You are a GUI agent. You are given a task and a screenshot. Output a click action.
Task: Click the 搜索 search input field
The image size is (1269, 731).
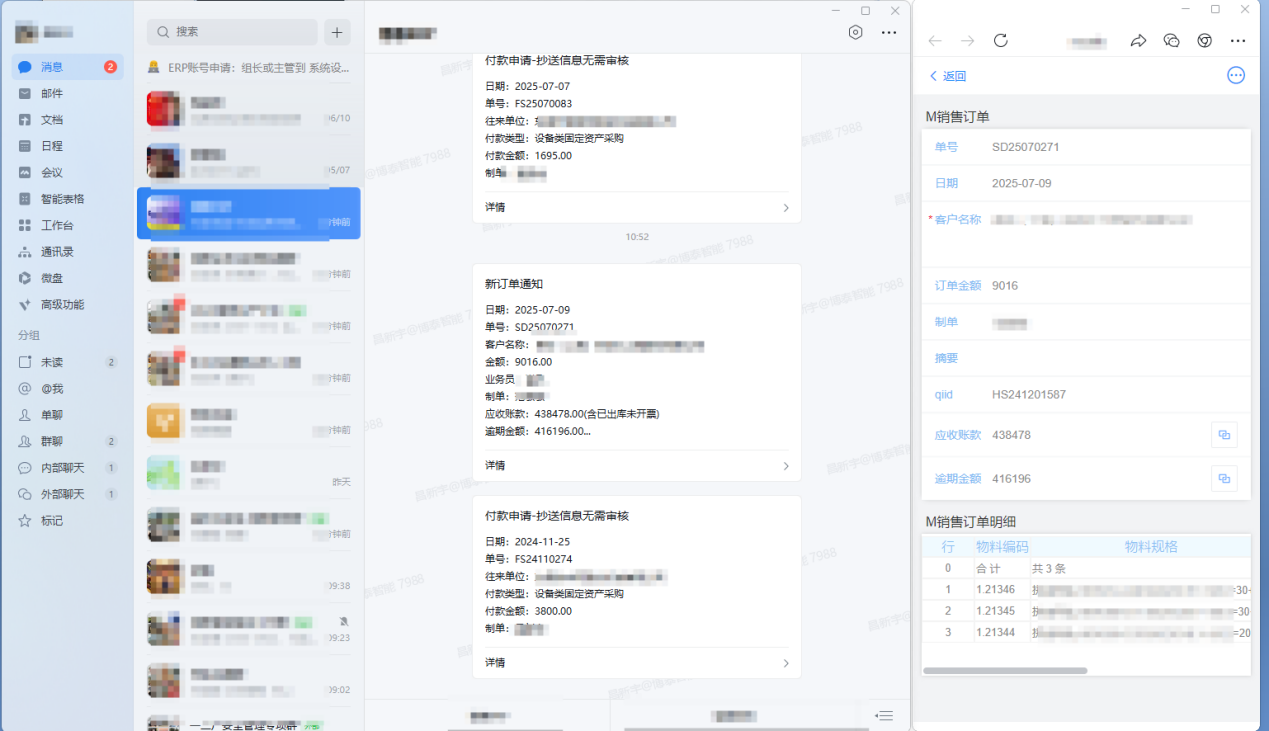(225, 32)
